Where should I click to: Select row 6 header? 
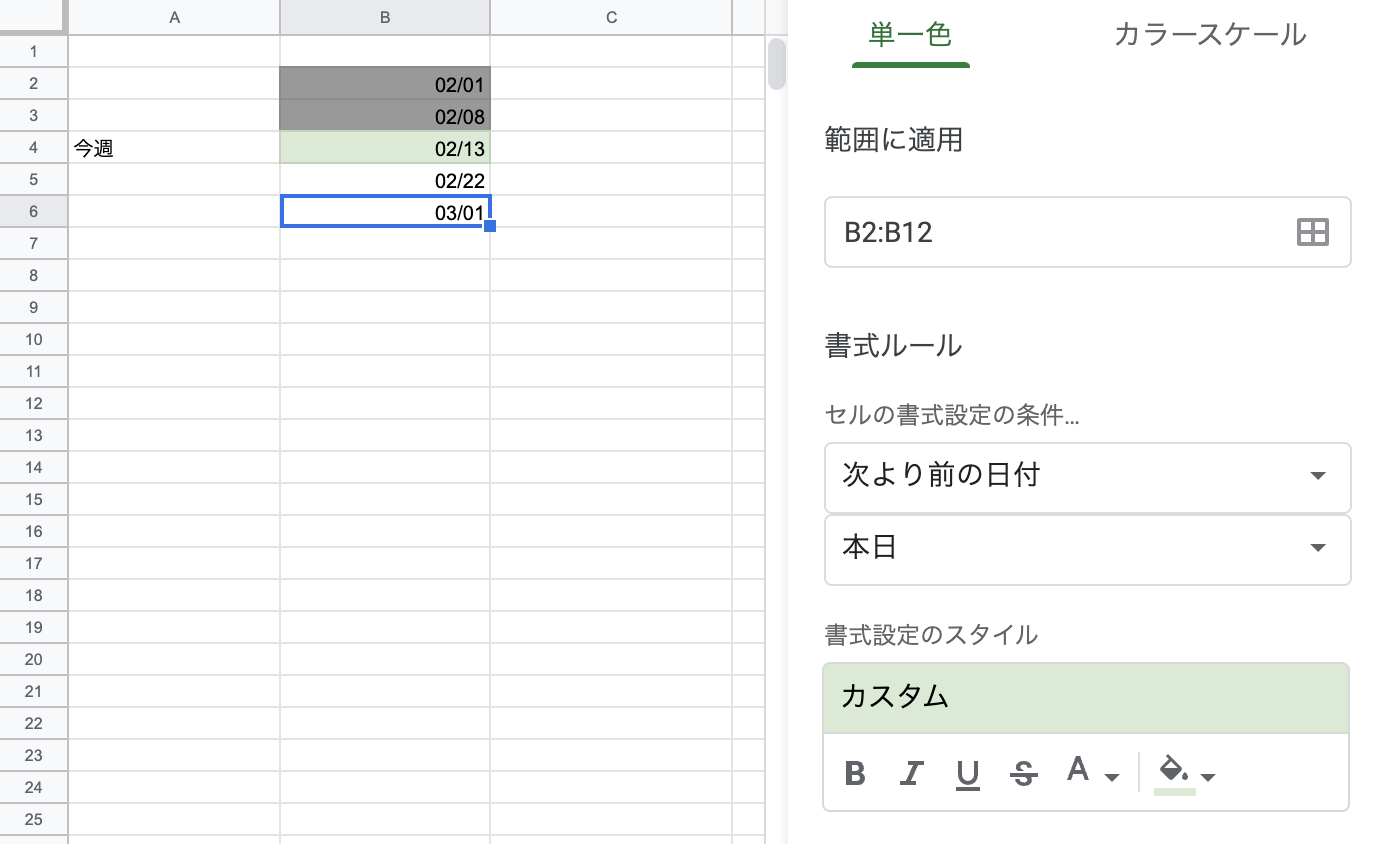click(34, 212)
